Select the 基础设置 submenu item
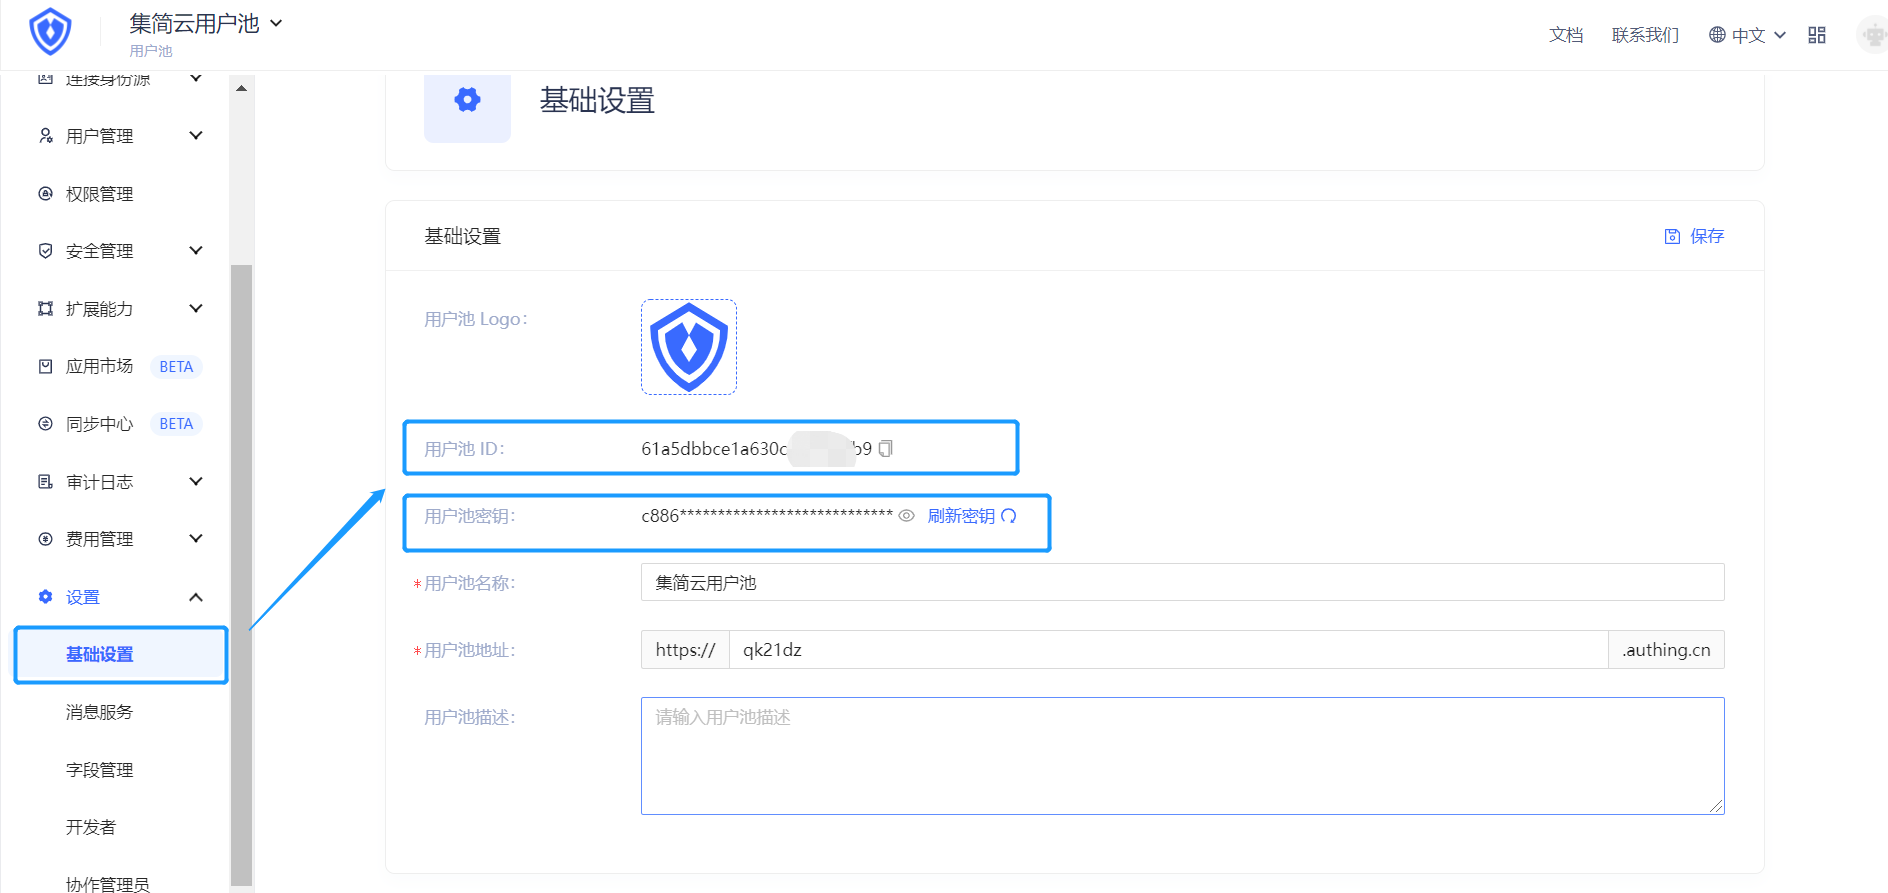Viewport: 1888px width, 893px height. click(x=121, y=655)
